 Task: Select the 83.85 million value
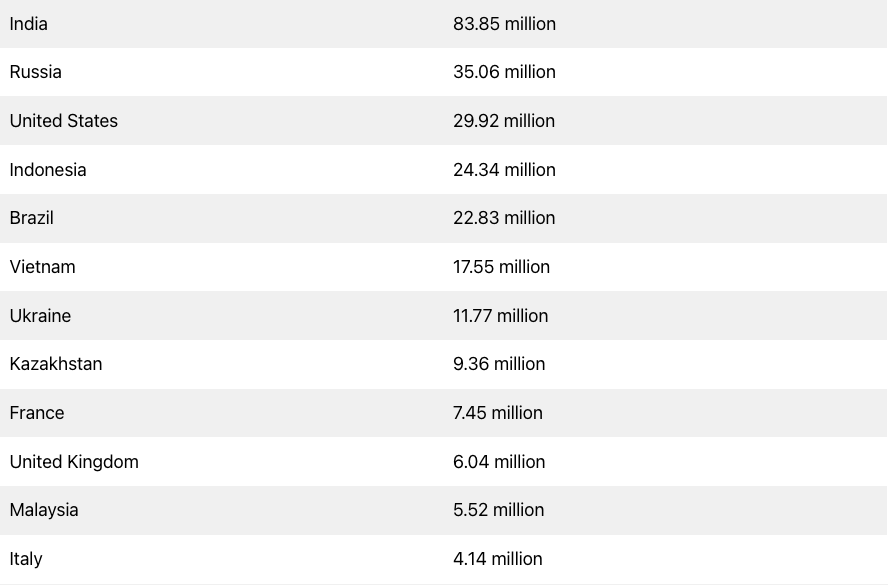point(504,24)
